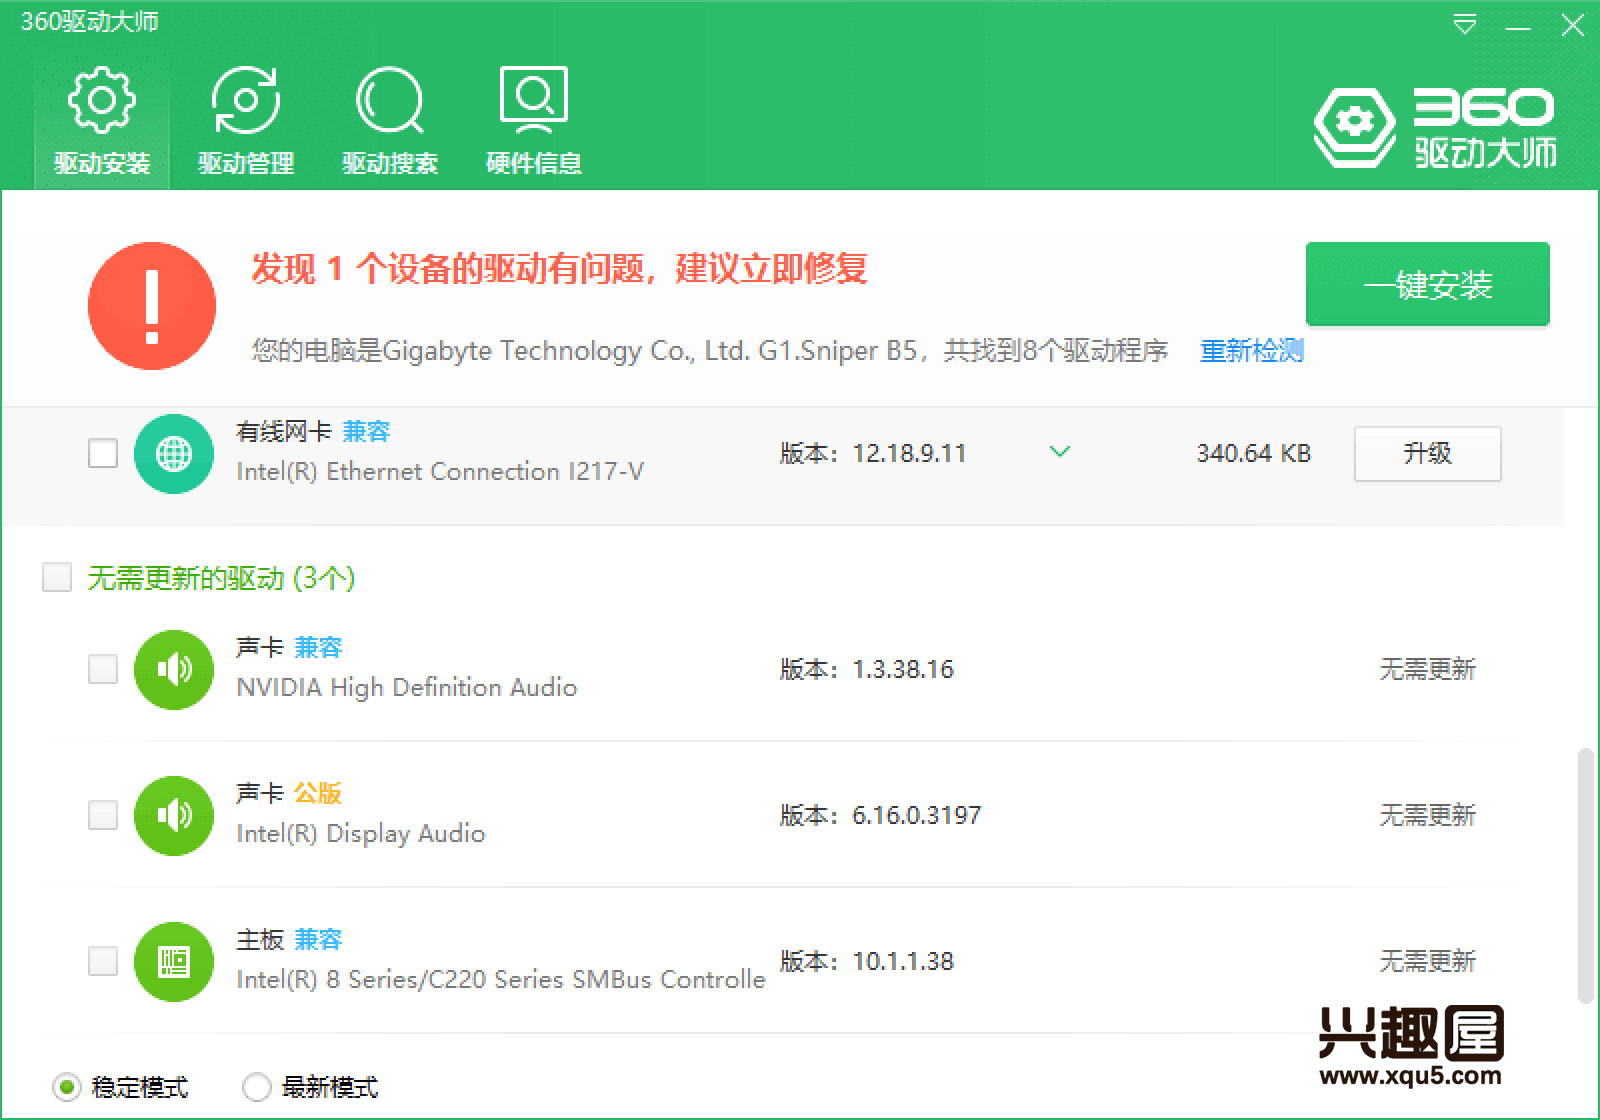Click the NVIDIA High Definition Audio speaker icon
This screenshot has height=1120, width=1600.
(174, 669)
